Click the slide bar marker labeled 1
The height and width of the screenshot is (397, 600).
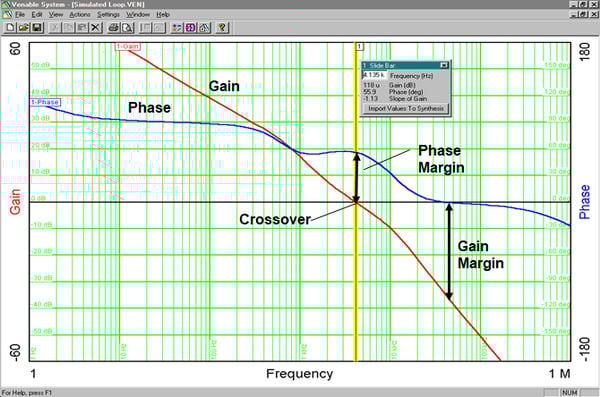359,46
